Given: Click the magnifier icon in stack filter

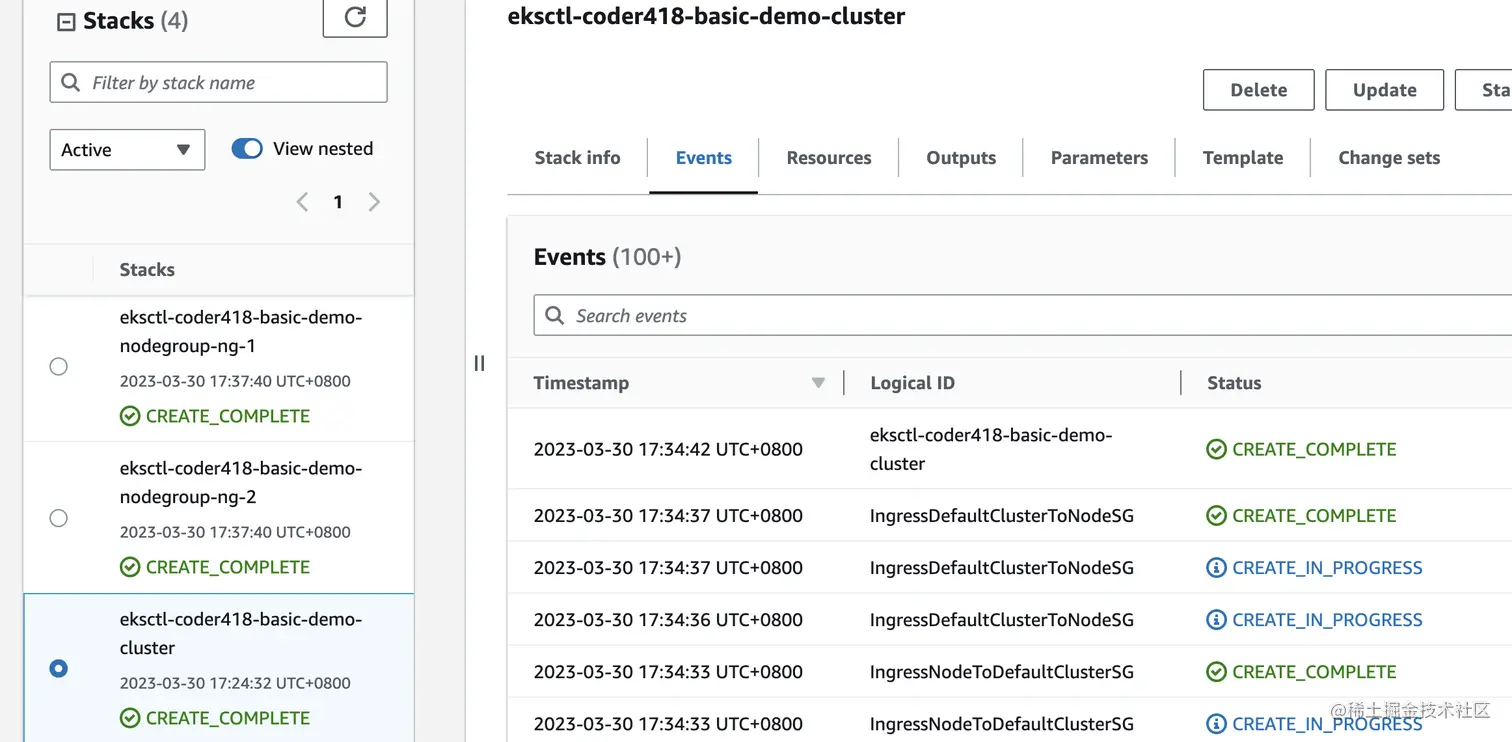Looking at the screenshot, I should tap(70, 82).
